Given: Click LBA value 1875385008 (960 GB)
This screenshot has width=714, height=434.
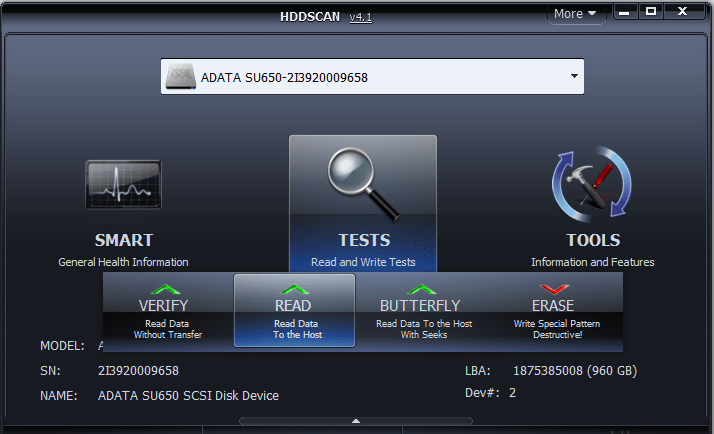Looking at the screenshot, I should click(575, 371).
